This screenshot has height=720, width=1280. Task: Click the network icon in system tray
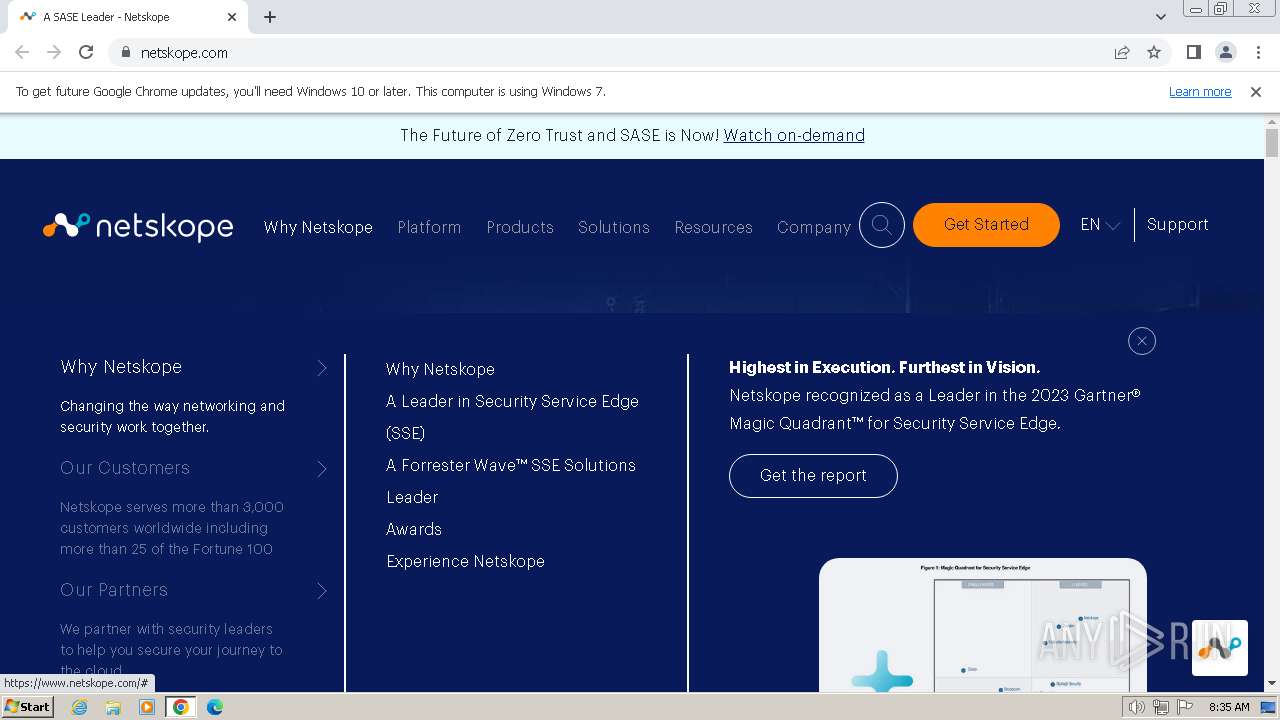(1161, 707)
